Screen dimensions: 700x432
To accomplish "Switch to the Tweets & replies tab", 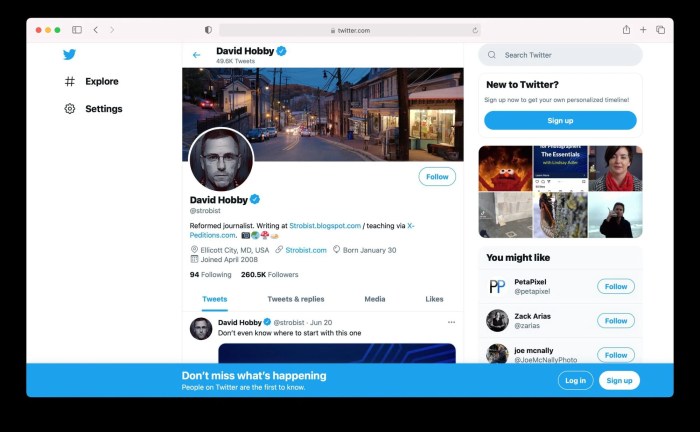I will pyautogui.click(x=296, y=299).
